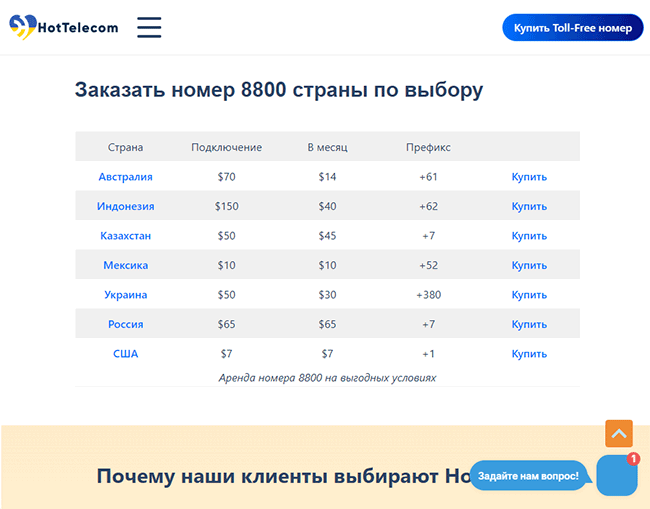The height and width of the screenshot is (509, 650).
Task: Click the Задайте нам вопрос! chat bubble
Action: pyautogui.click(x=528, y=476)
